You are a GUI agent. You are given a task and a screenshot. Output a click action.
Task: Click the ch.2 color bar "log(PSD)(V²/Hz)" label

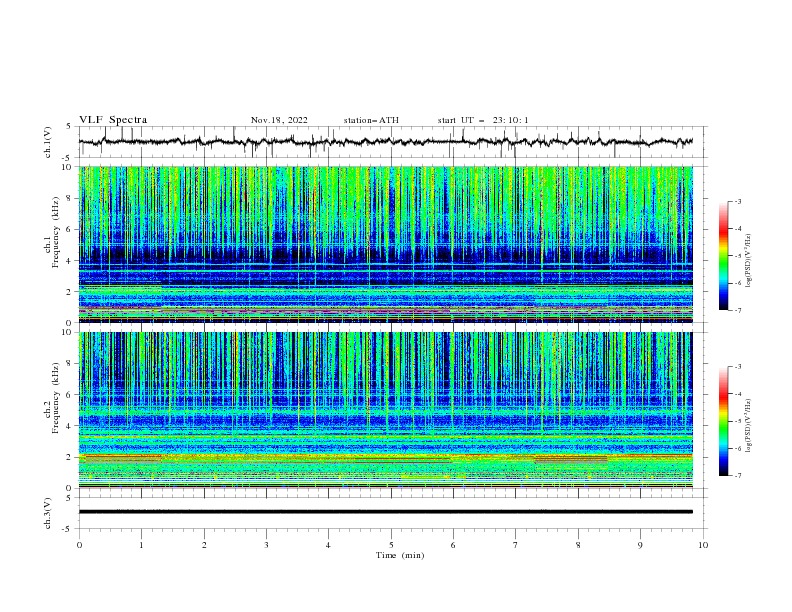(748, 426)
